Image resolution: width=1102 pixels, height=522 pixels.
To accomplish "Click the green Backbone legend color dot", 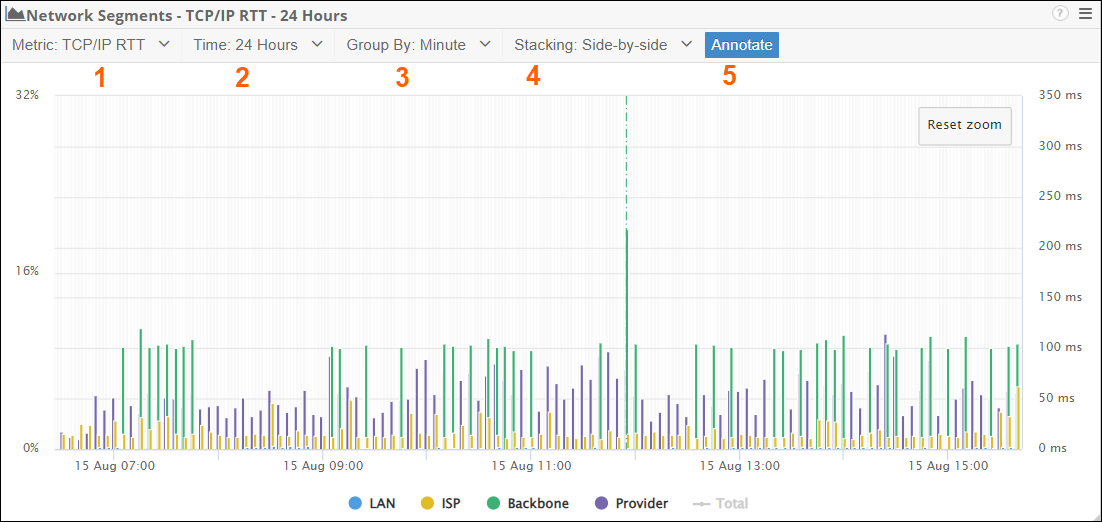I will coord(493,503).
